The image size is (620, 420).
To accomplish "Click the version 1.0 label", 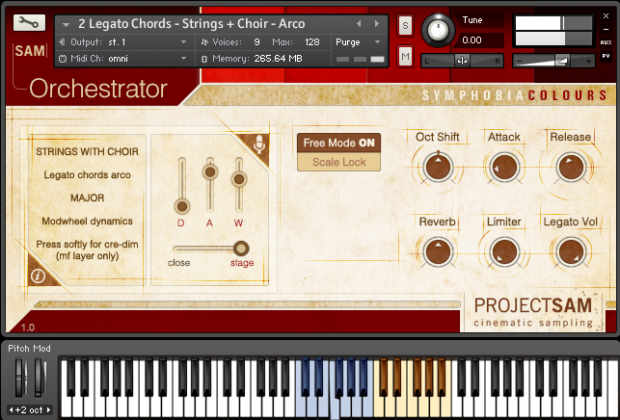I will (27, 327).
